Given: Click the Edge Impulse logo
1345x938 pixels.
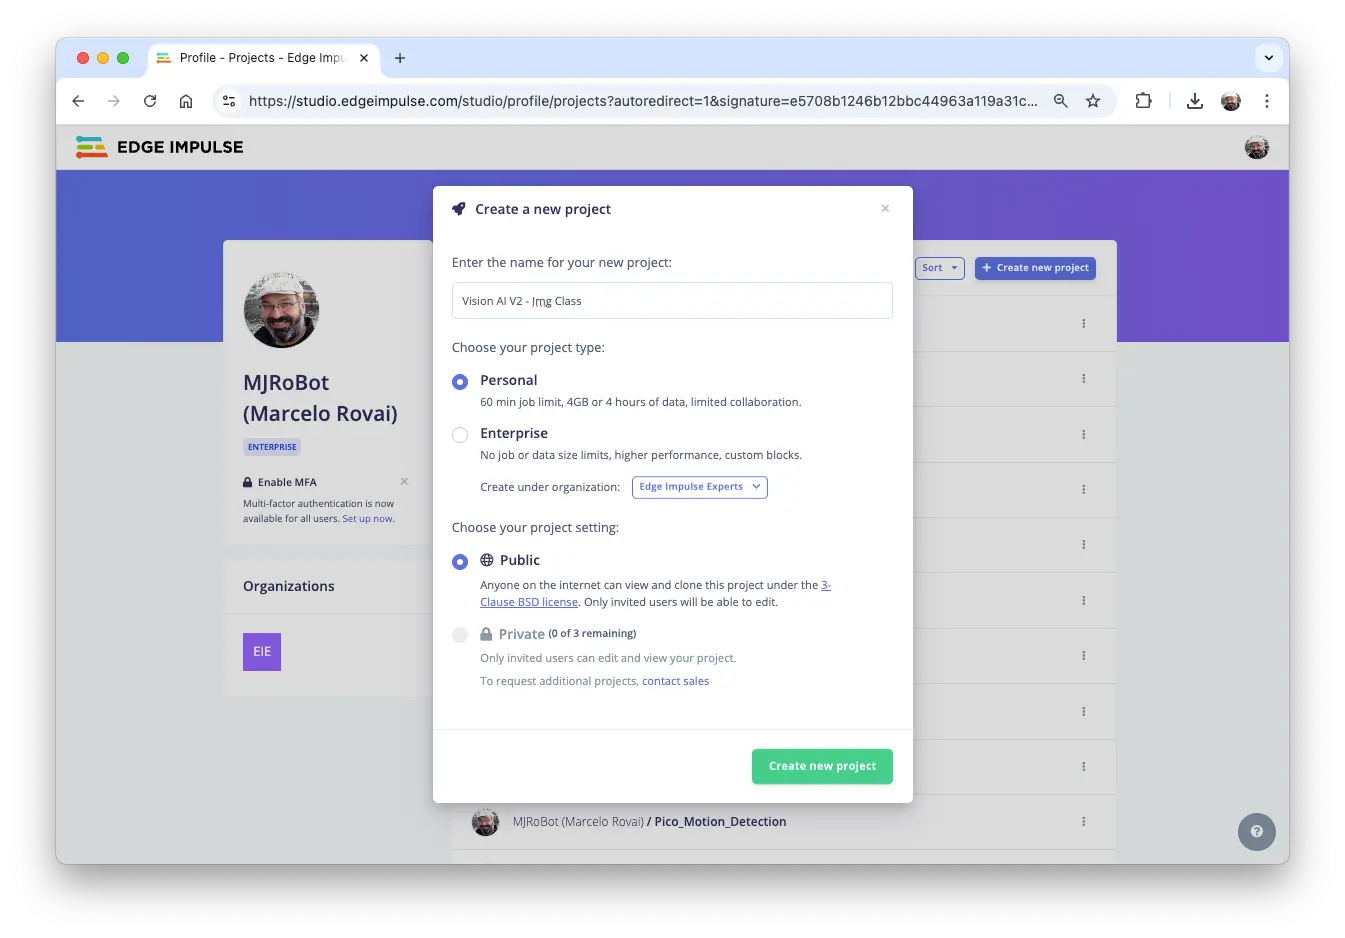Looking at the screenshot, I should coord(160,147).
